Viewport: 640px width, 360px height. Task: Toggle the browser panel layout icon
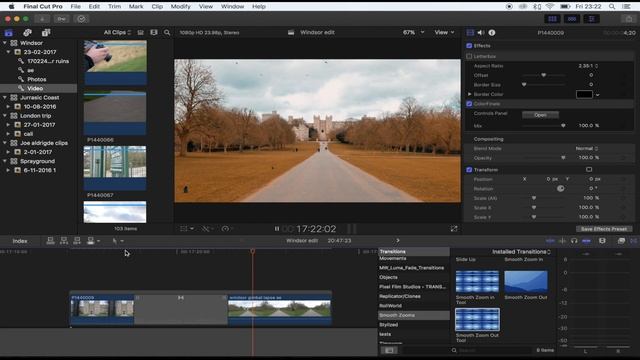coord(552,19)
